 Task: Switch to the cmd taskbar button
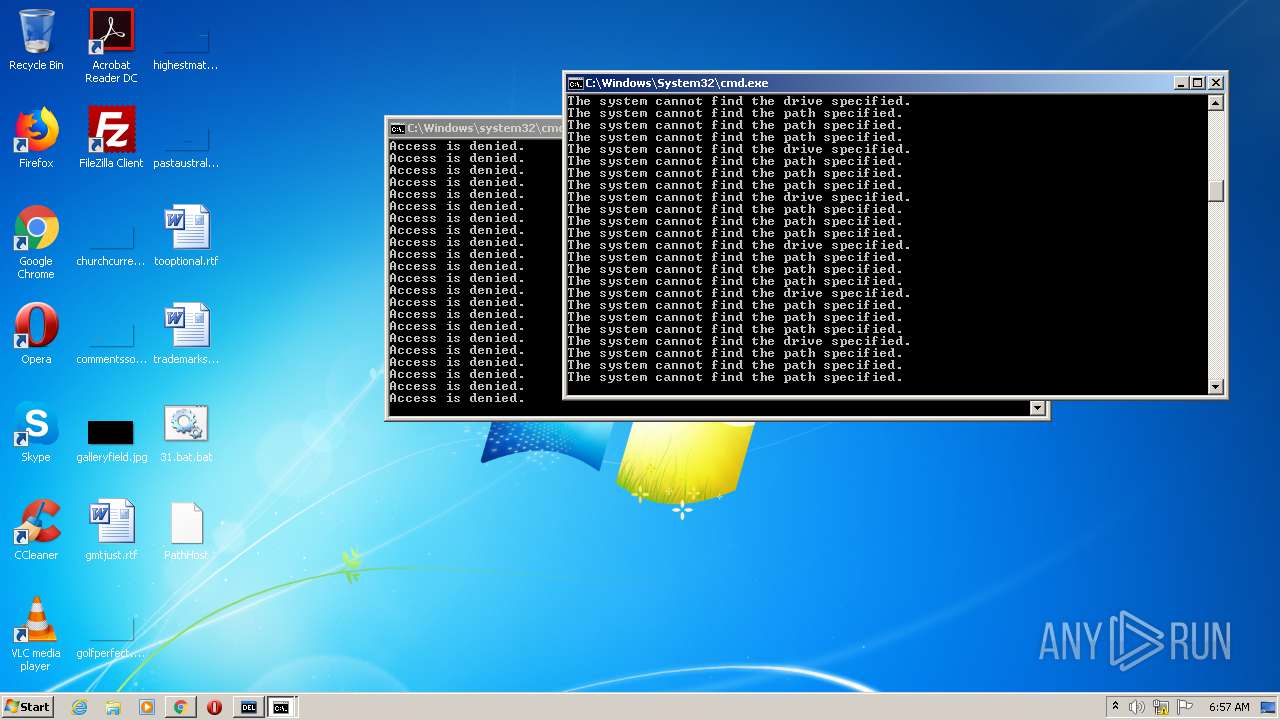tap(282, 707)
